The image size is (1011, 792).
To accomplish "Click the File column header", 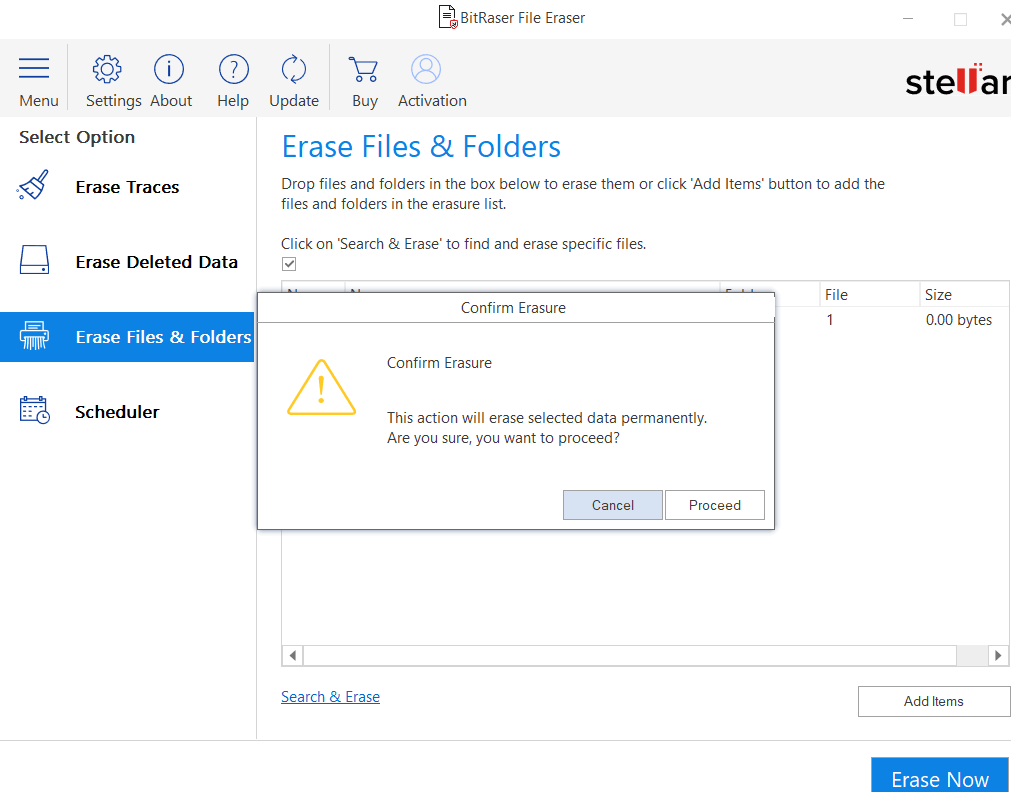I will tap(869, 295).
